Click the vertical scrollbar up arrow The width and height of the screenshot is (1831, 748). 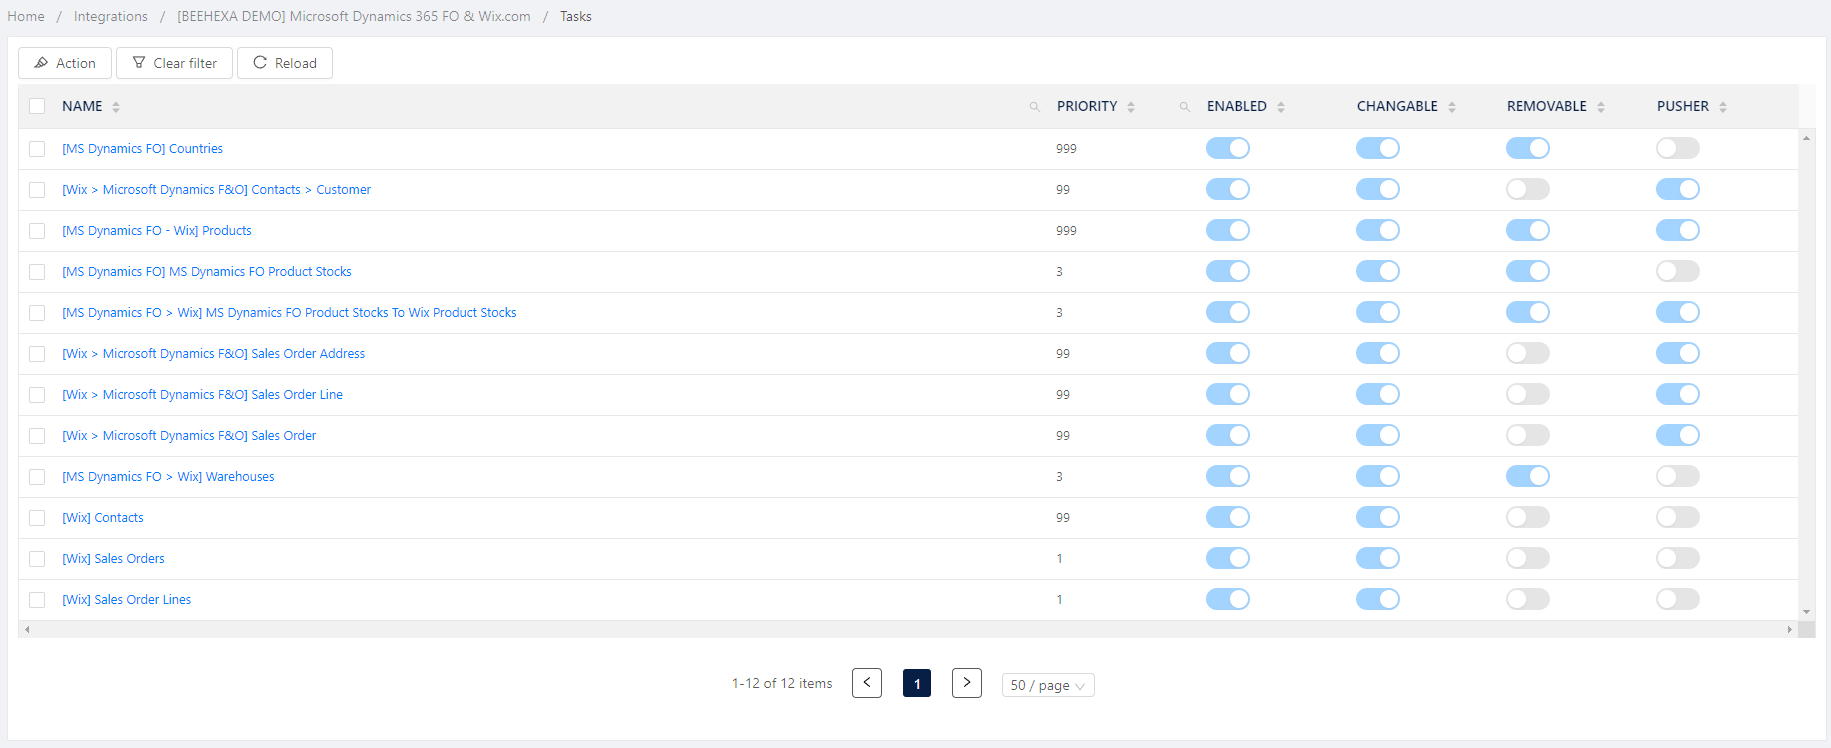click(1806, 138)
